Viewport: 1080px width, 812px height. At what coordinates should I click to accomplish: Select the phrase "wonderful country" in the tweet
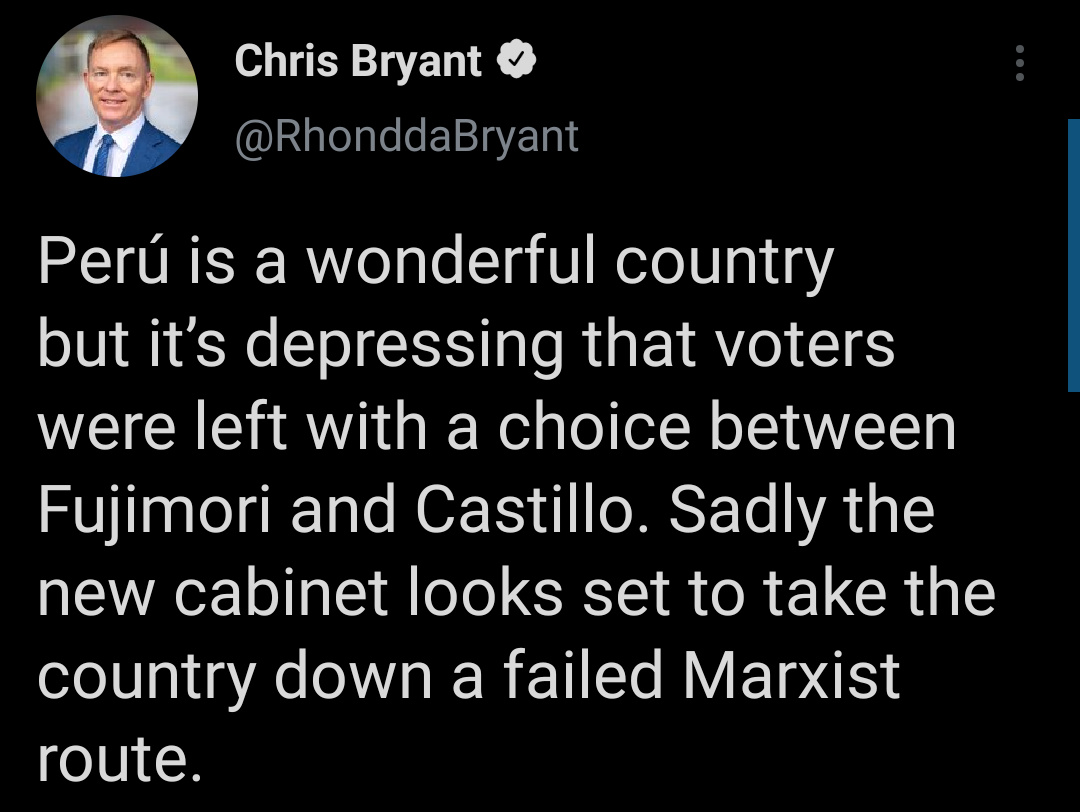click(x=568, y=262)
